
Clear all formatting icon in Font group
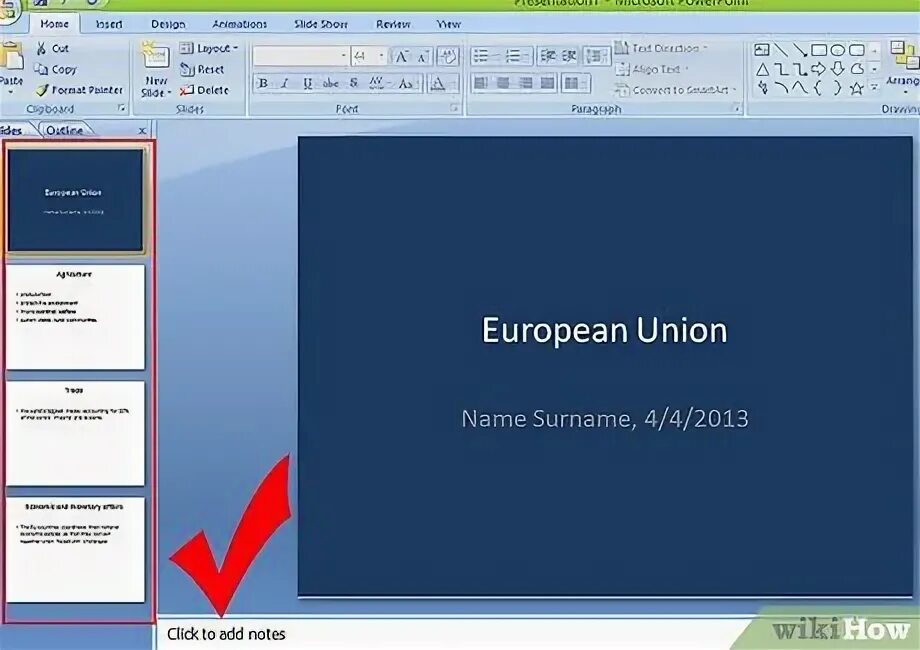point(448,56)
